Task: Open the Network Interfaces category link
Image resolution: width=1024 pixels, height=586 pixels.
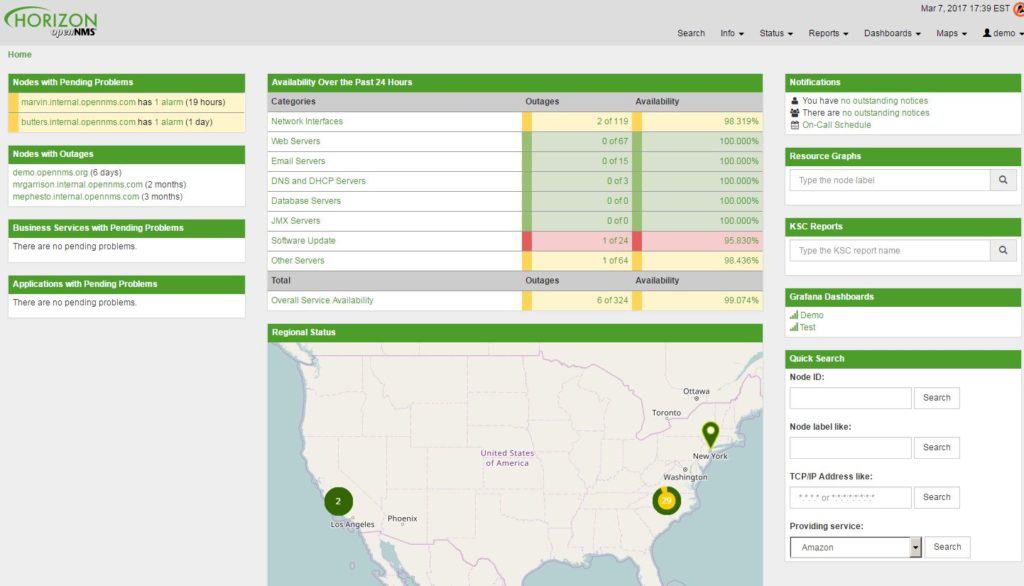Action: [307, 122]
